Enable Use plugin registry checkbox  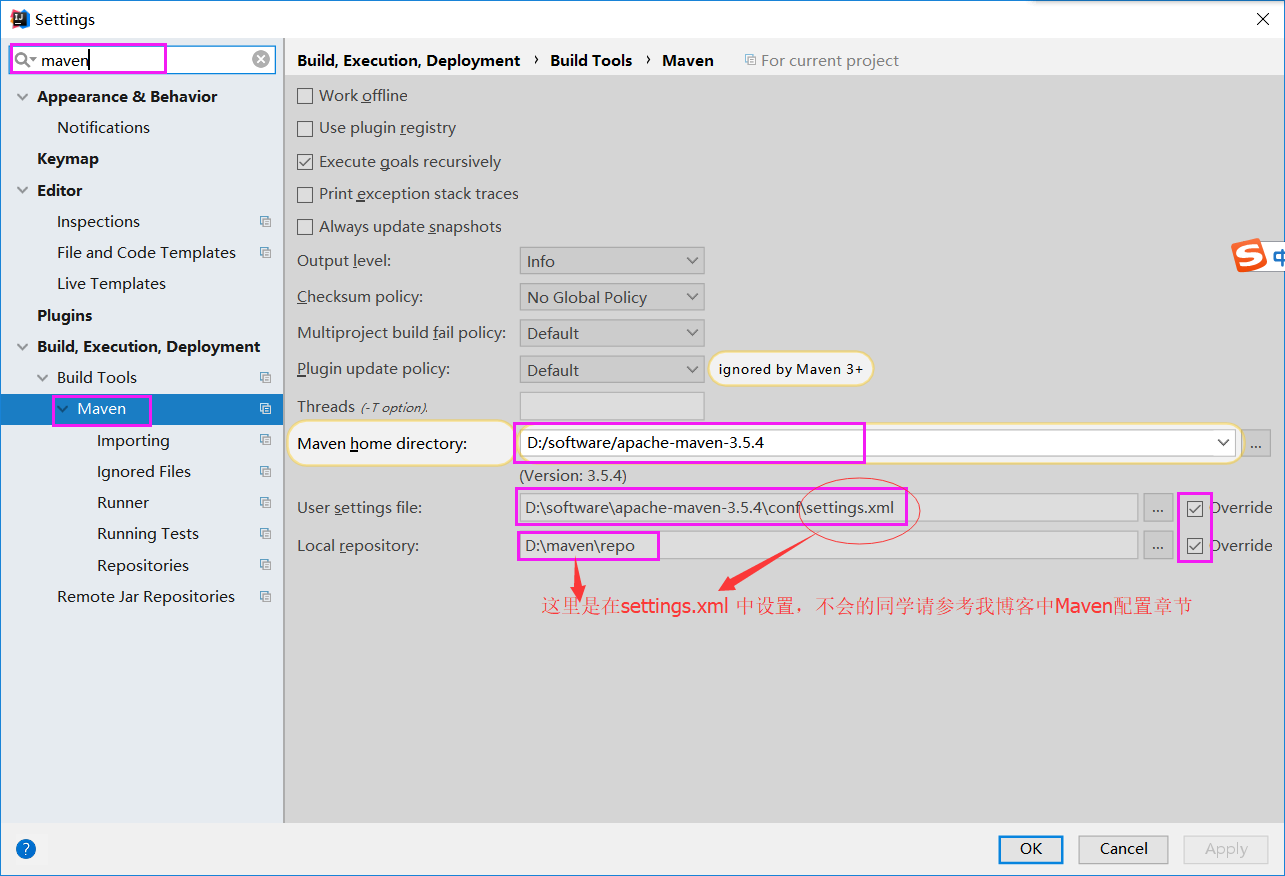pyautogui.click(x=305, y=128)
